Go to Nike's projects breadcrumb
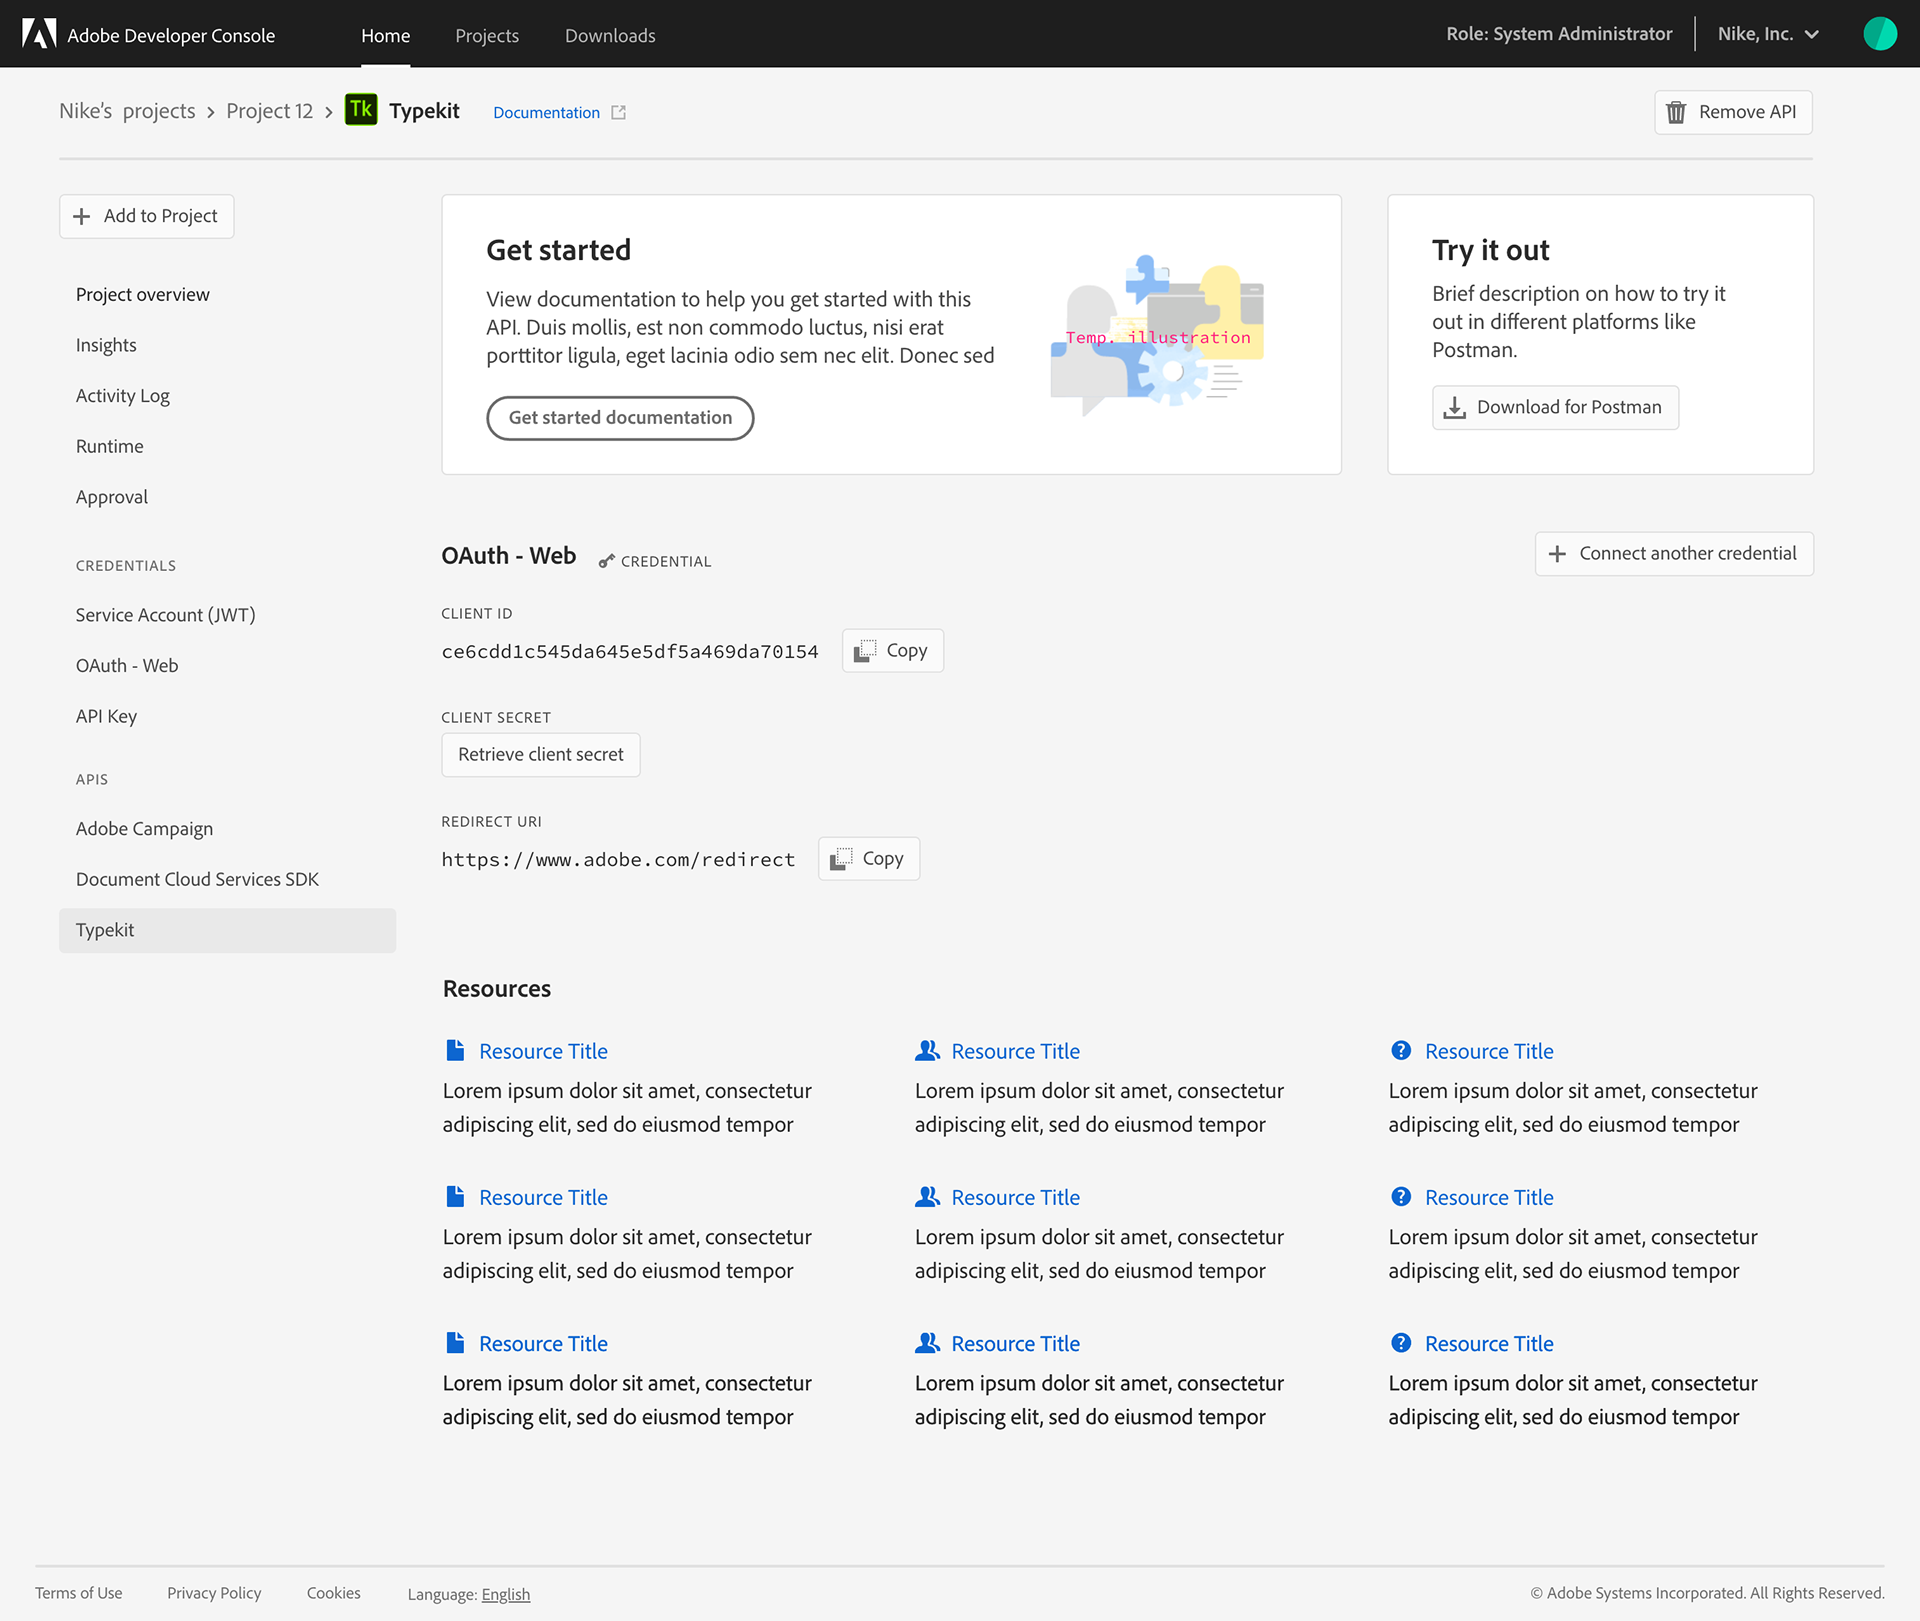Screen dimensions: 1920x1621 click(x=127, y=111)
